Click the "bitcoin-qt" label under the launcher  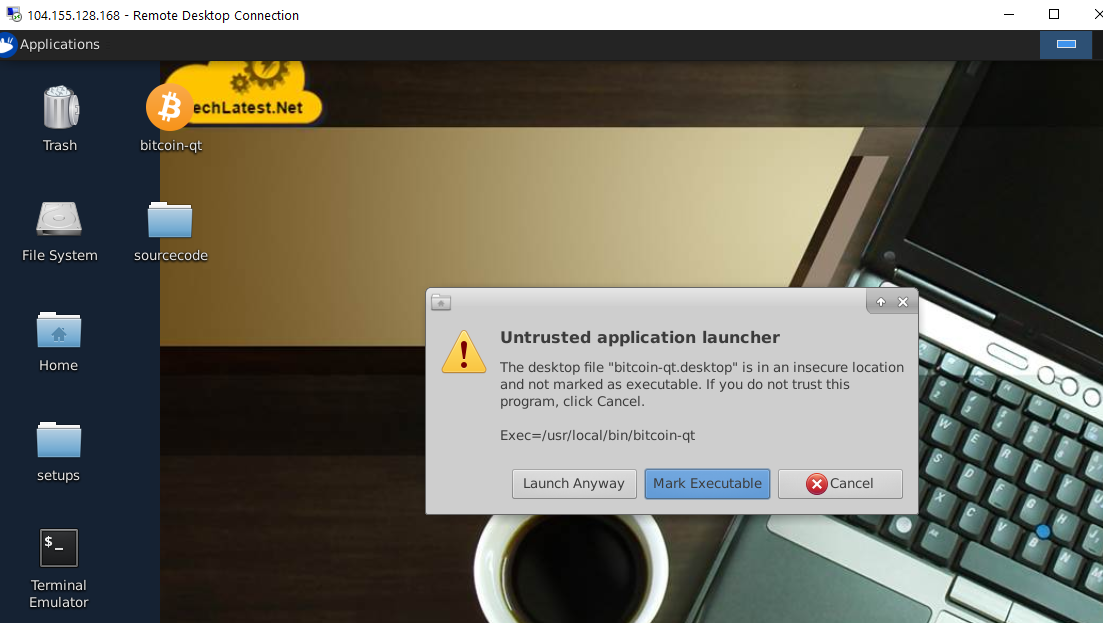[x=171, y=146]
